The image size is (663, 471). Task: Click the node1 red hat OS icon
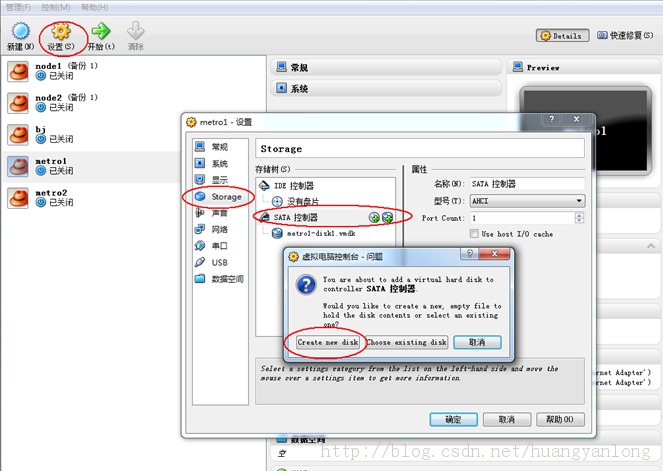tap(18, 71)
